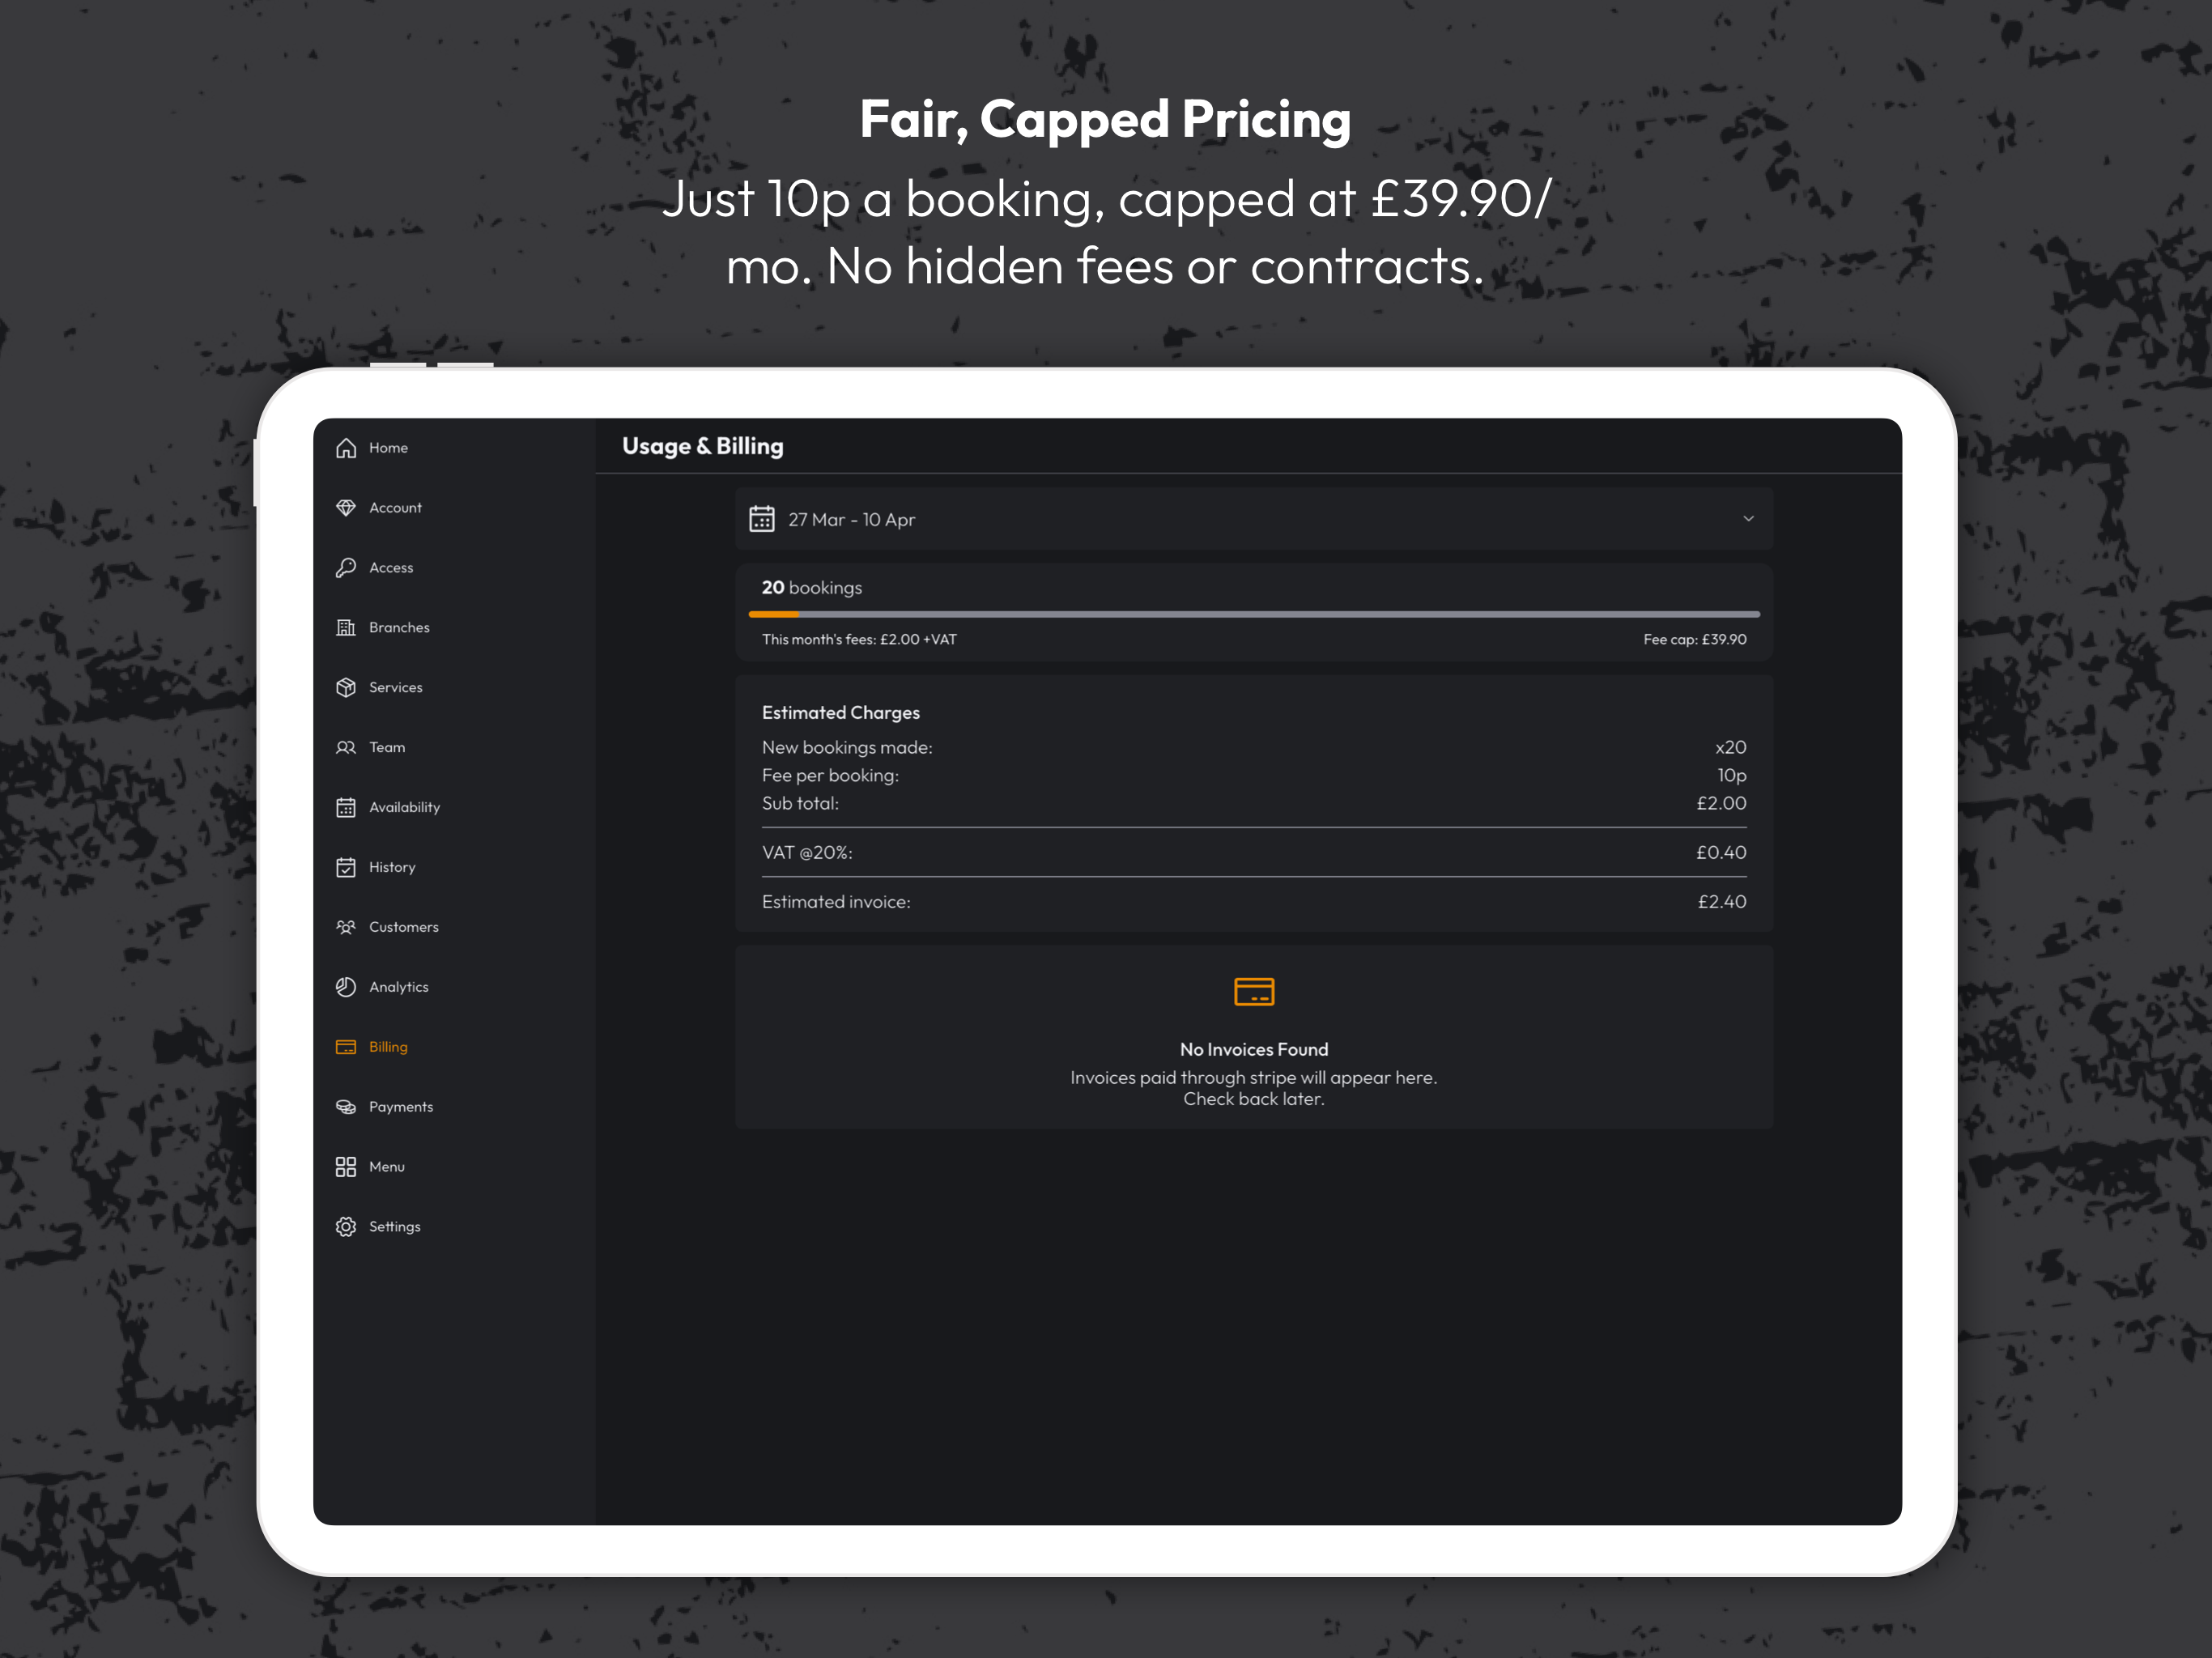Open the Payments menu item
This screenshot has height=1658, width=2212.
pos(385,1107)
